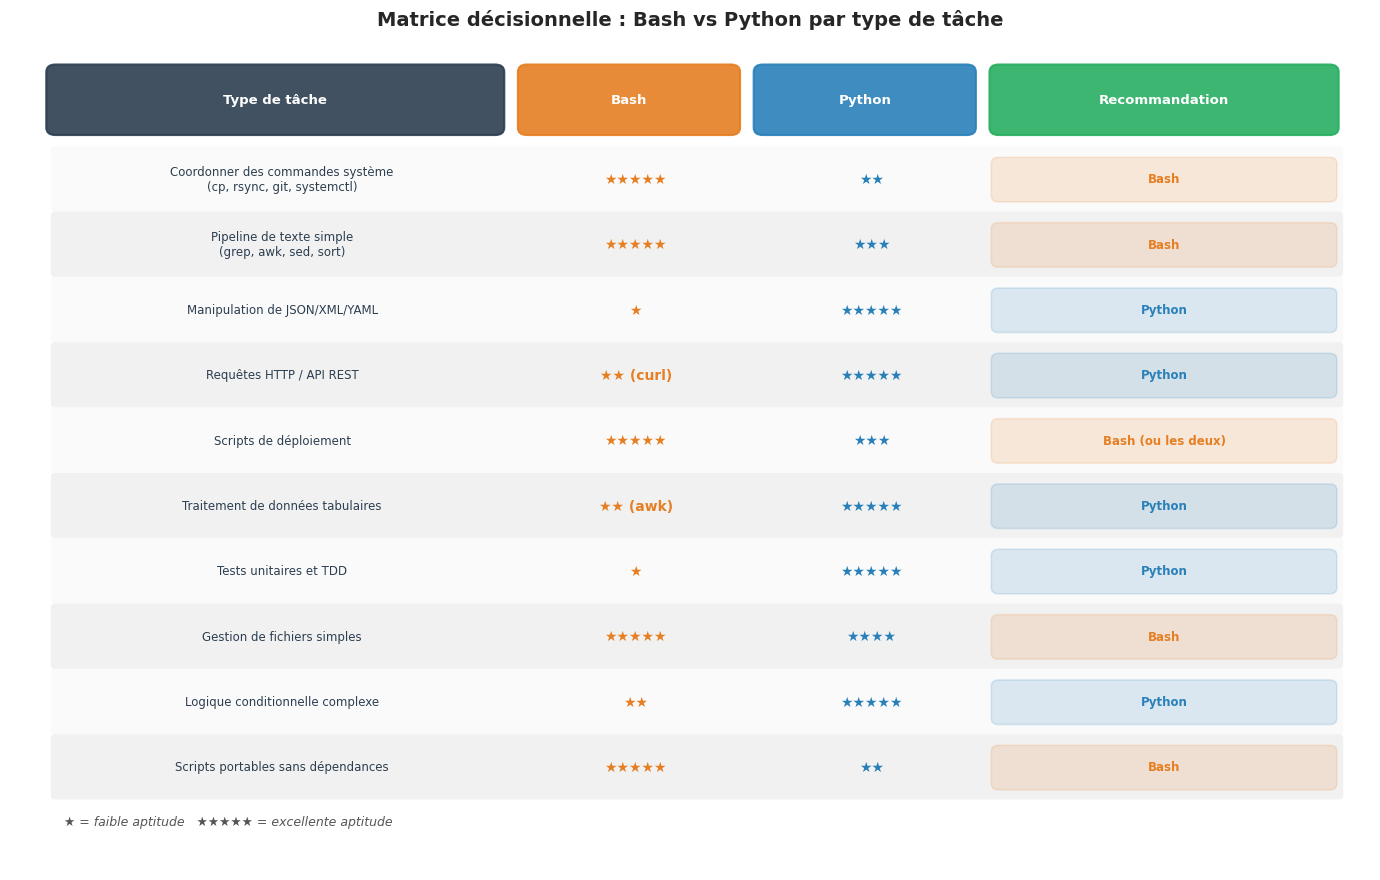Click the '(curl)' Bash star rating

(x=636, y=376)
